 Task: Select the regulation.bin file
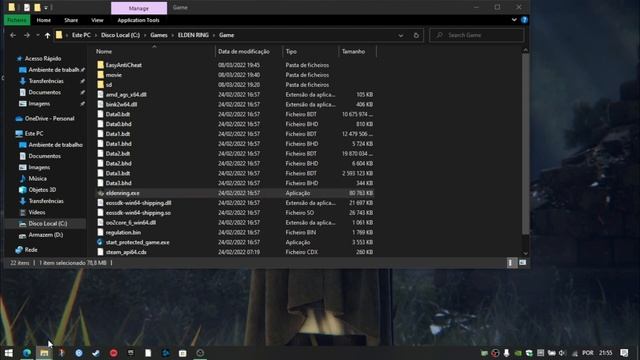[123, 232]
